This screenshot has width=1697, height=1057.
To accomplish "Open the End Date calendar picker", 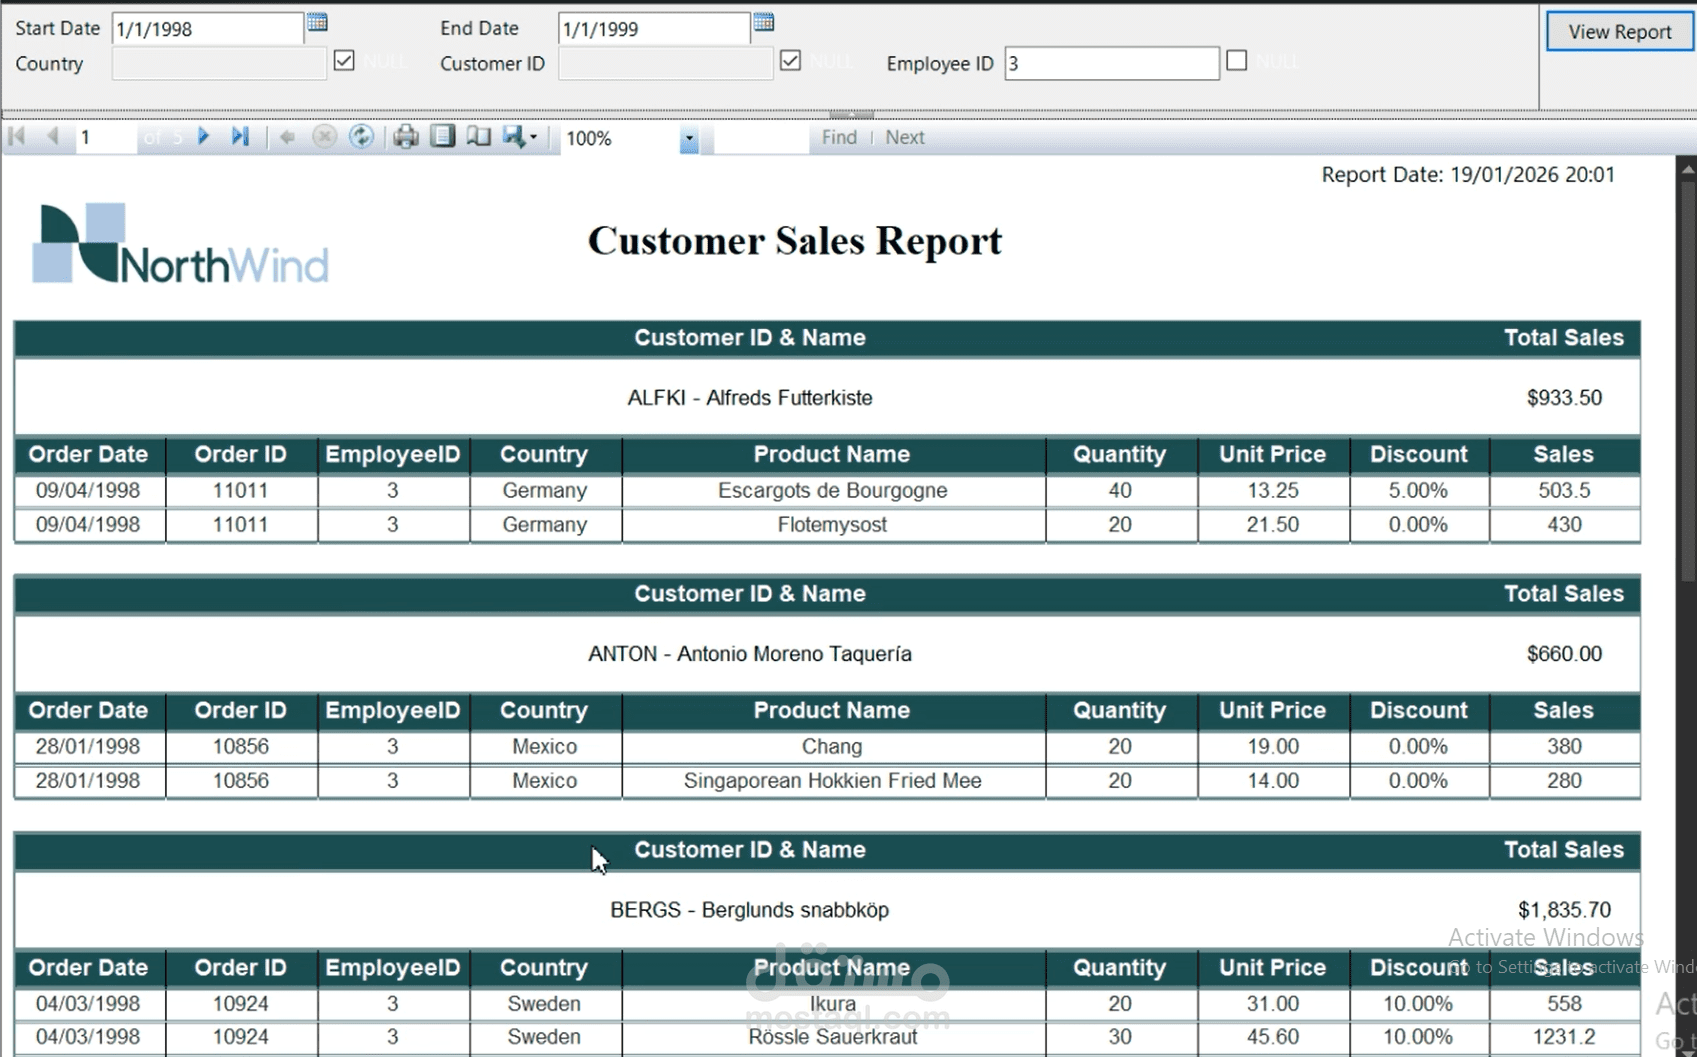I will click(763, 23).
